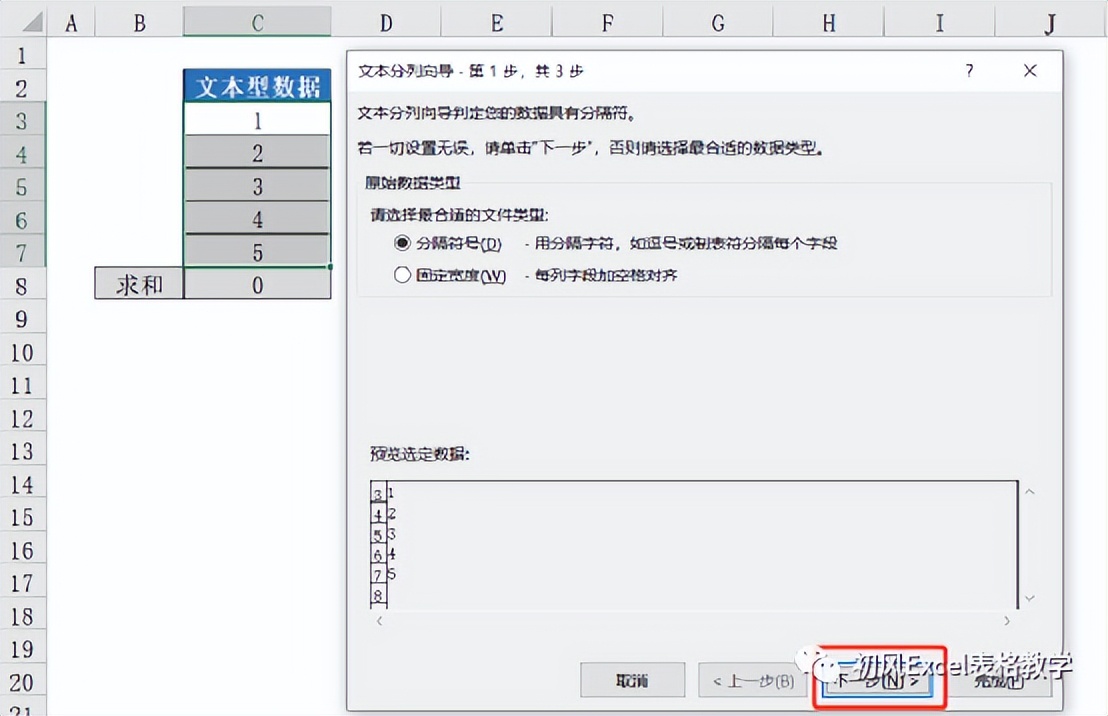Viewport: 1108px width, 716px height.
Task: Select row 1 header
Action: coord(22,54)
